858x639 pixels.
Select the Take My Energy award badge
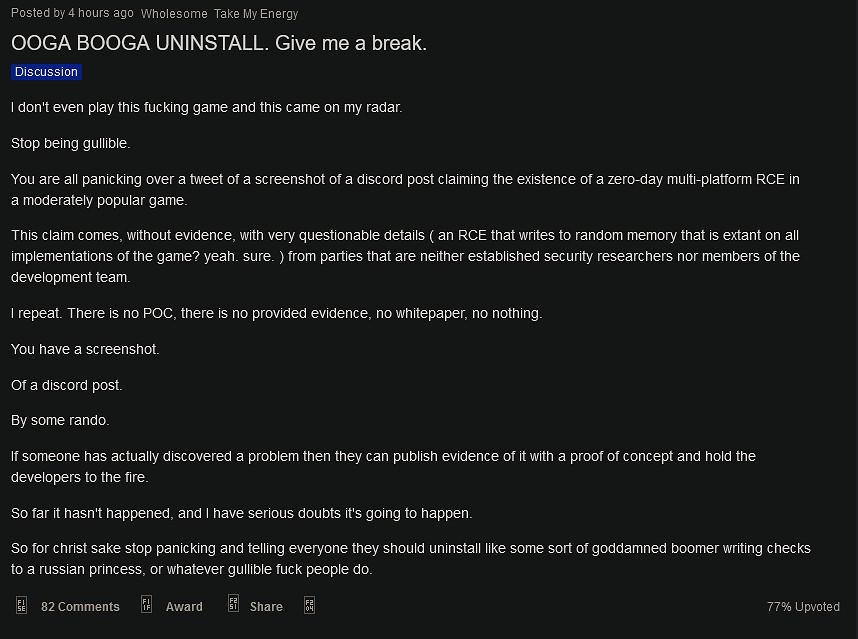256,14
